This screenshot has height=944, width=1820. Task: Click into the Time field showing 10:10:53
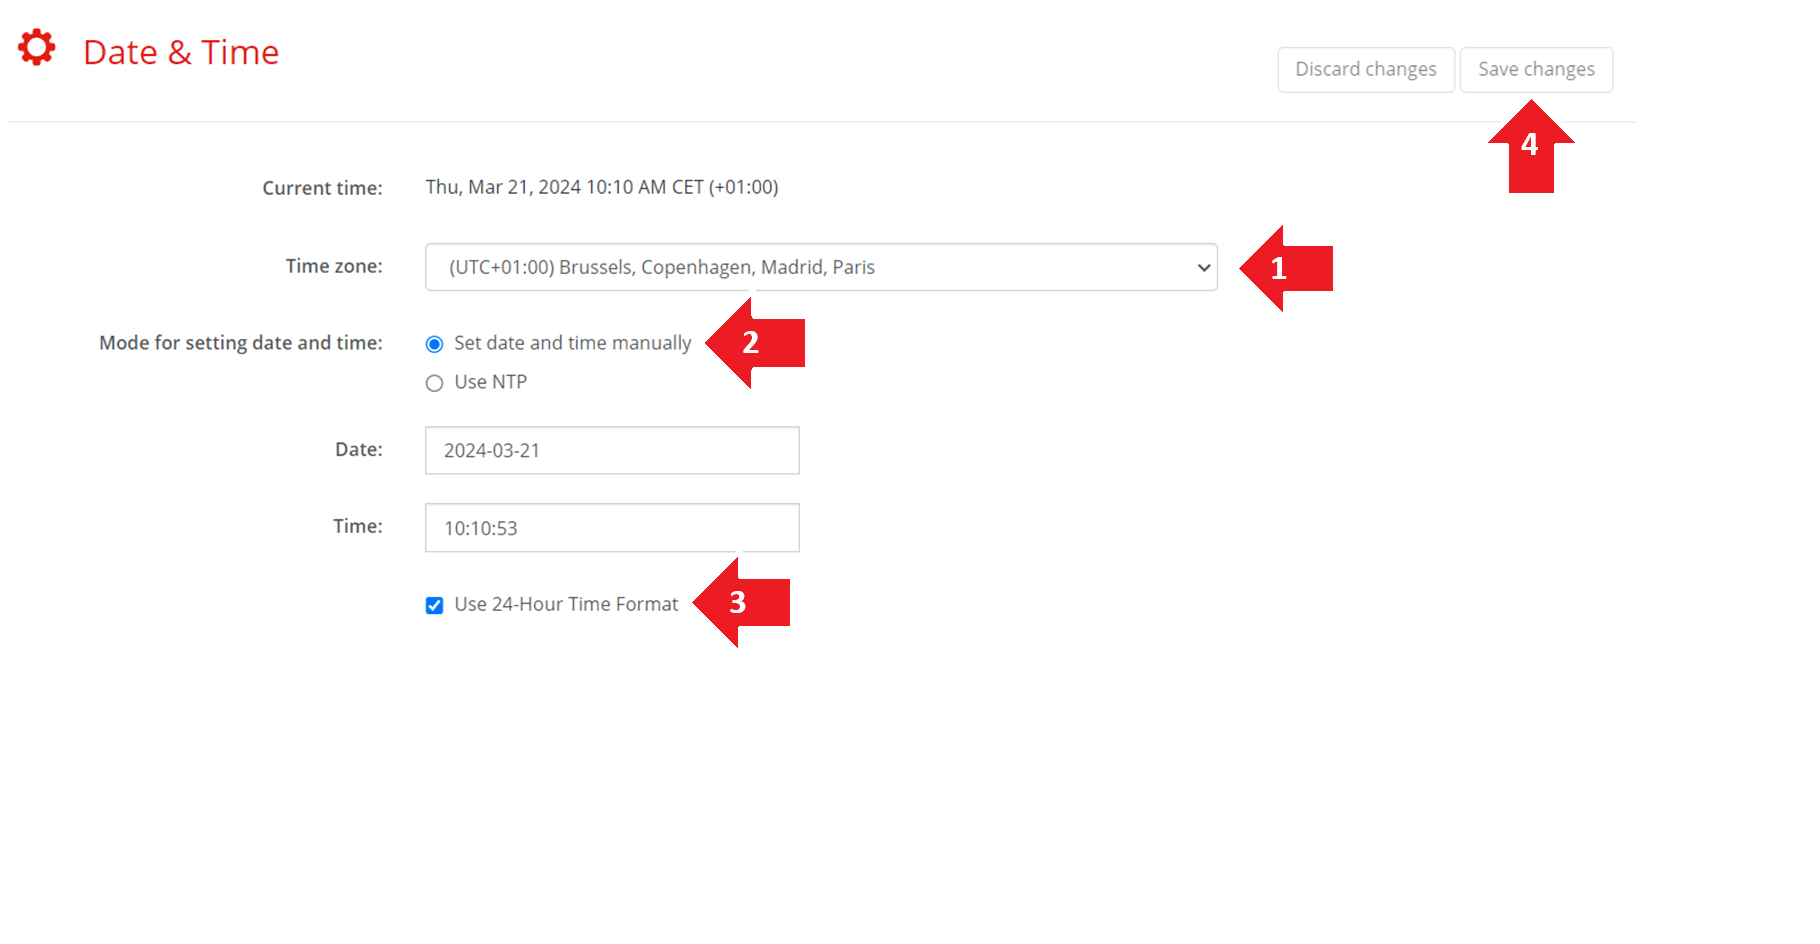611,528
